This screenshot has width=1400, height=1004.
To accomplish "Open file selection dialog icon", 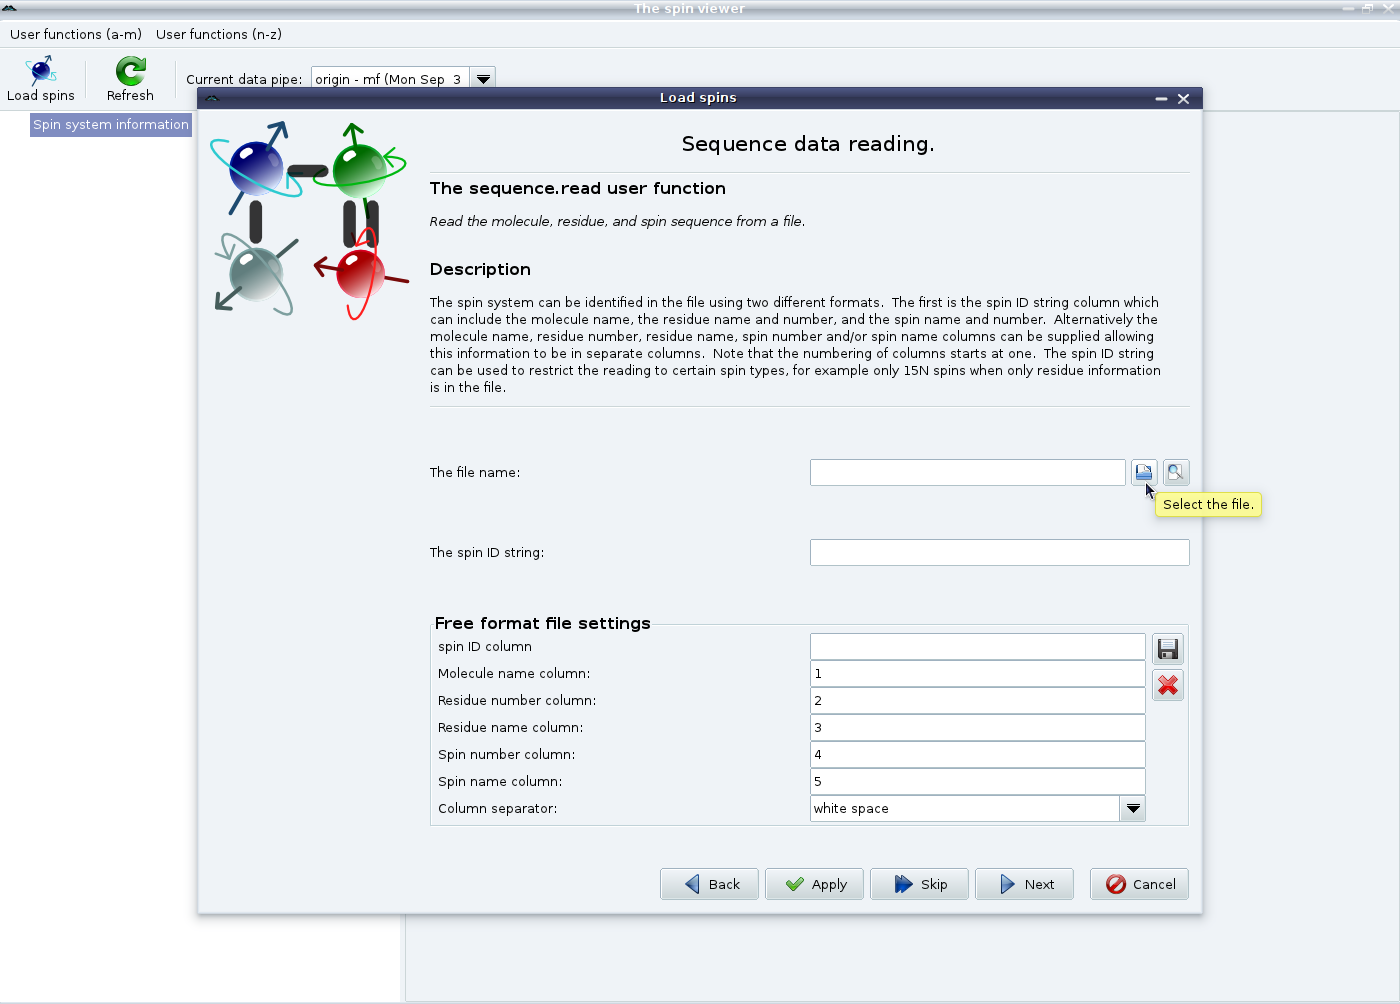I will [x=1143, y=472].
